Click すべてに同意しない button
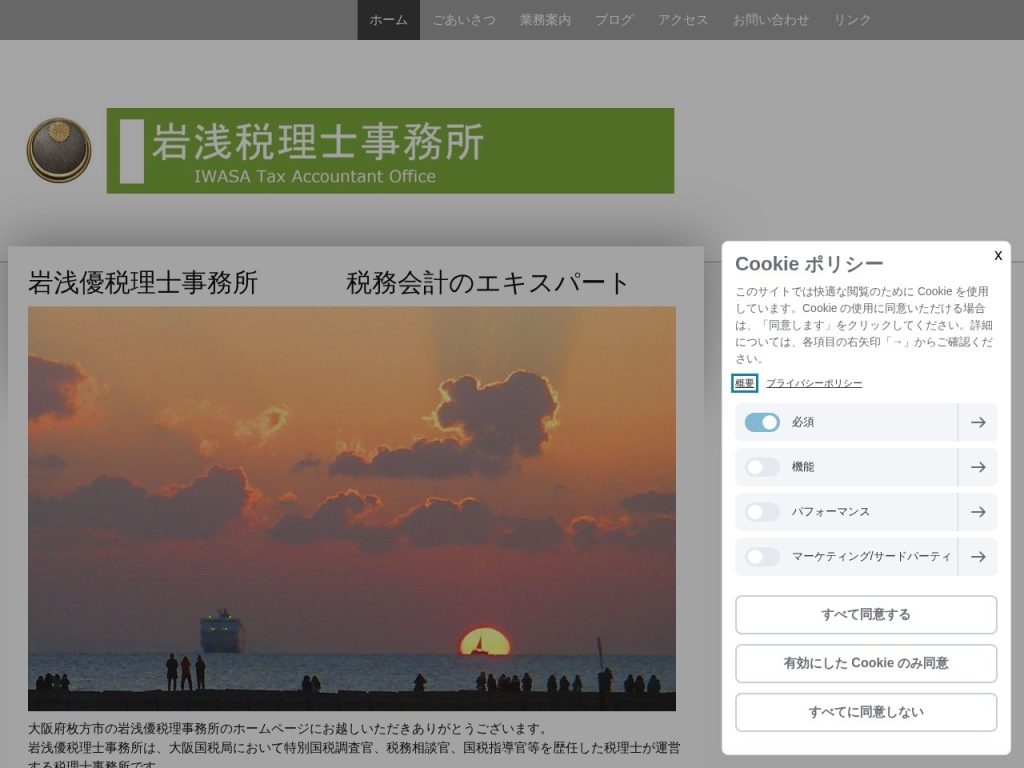The image size is (1024, 768). (x=866, y=712)
